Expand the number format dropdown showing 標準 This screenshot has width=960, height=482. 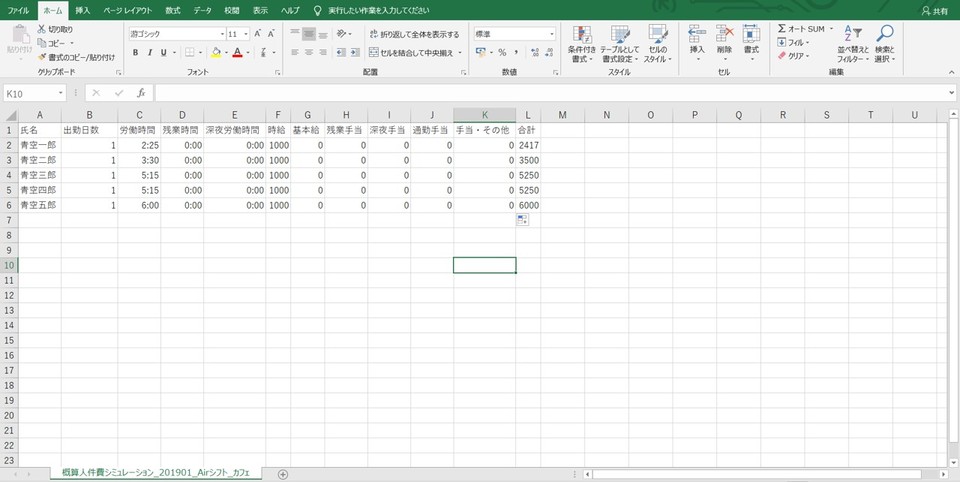tap(551, 34)
